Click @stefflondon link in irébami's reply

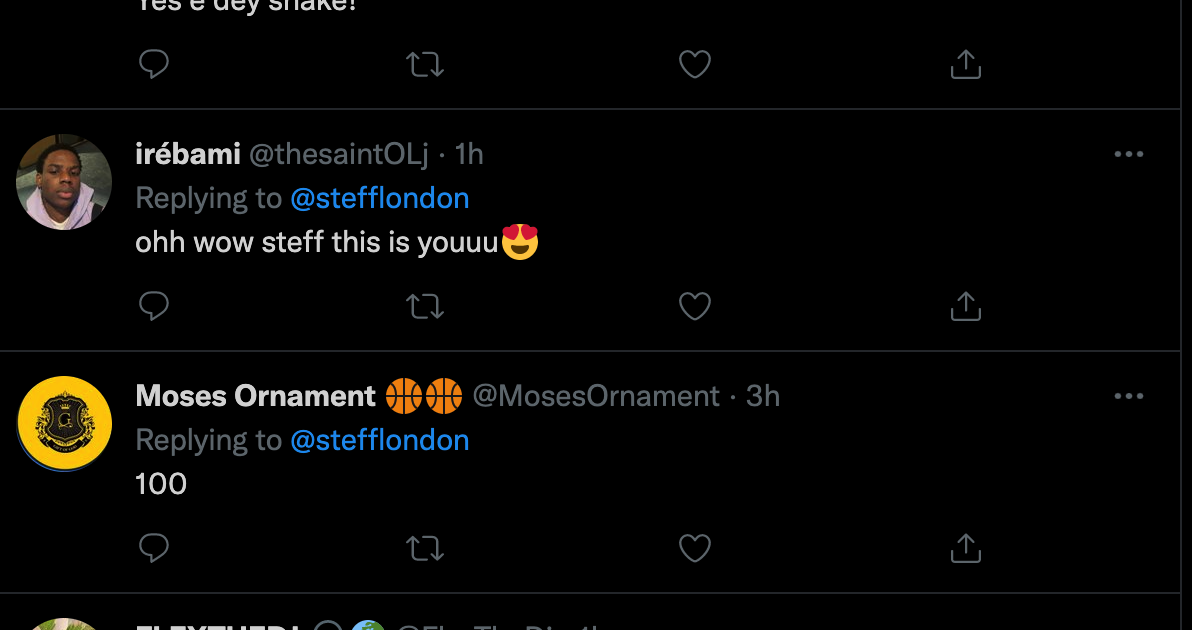(379, 199)
